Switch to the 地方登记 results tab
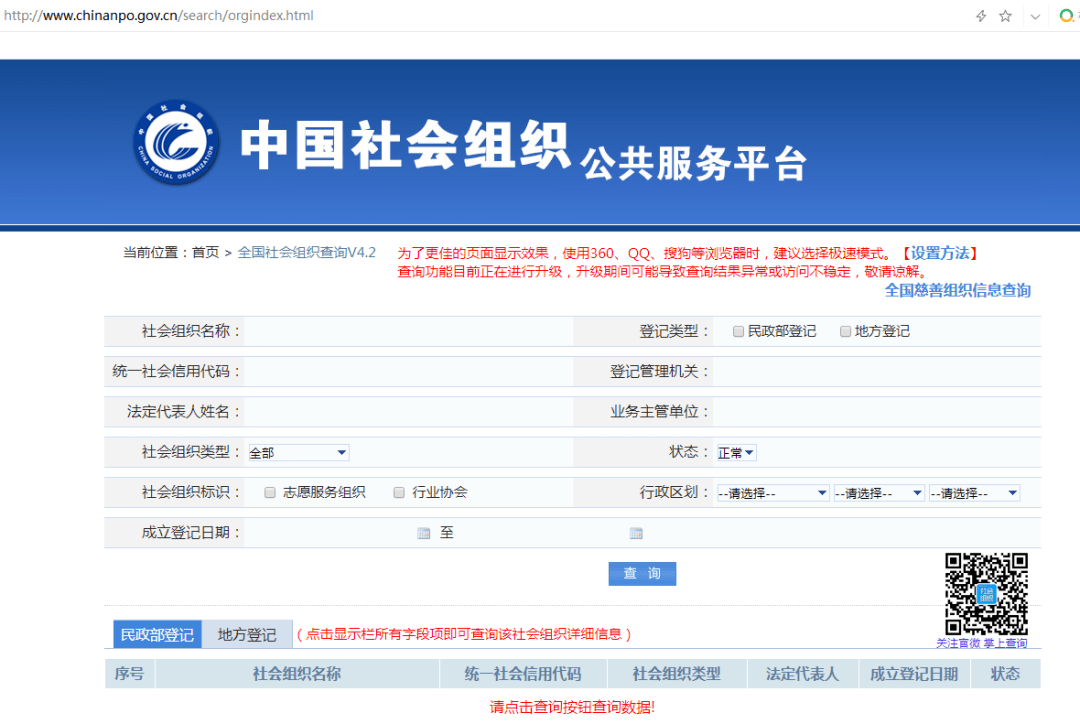 247,634
